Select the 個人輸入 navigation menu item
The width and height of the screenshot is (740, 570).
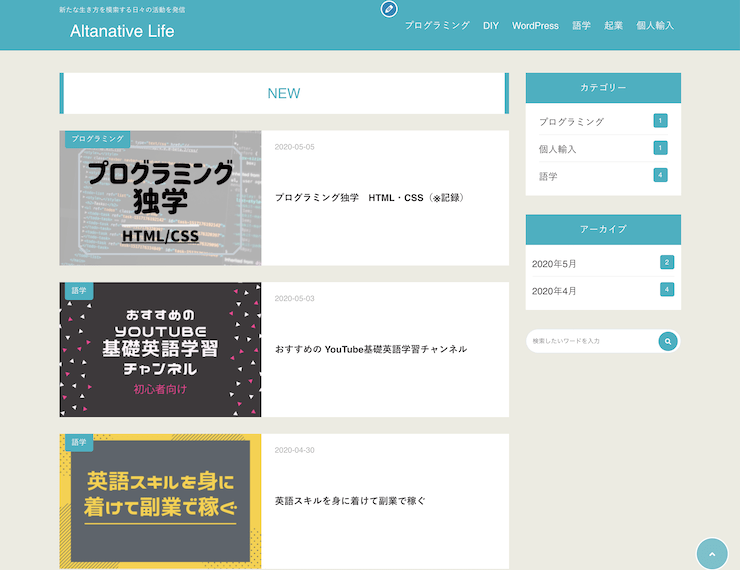point(655,26)
